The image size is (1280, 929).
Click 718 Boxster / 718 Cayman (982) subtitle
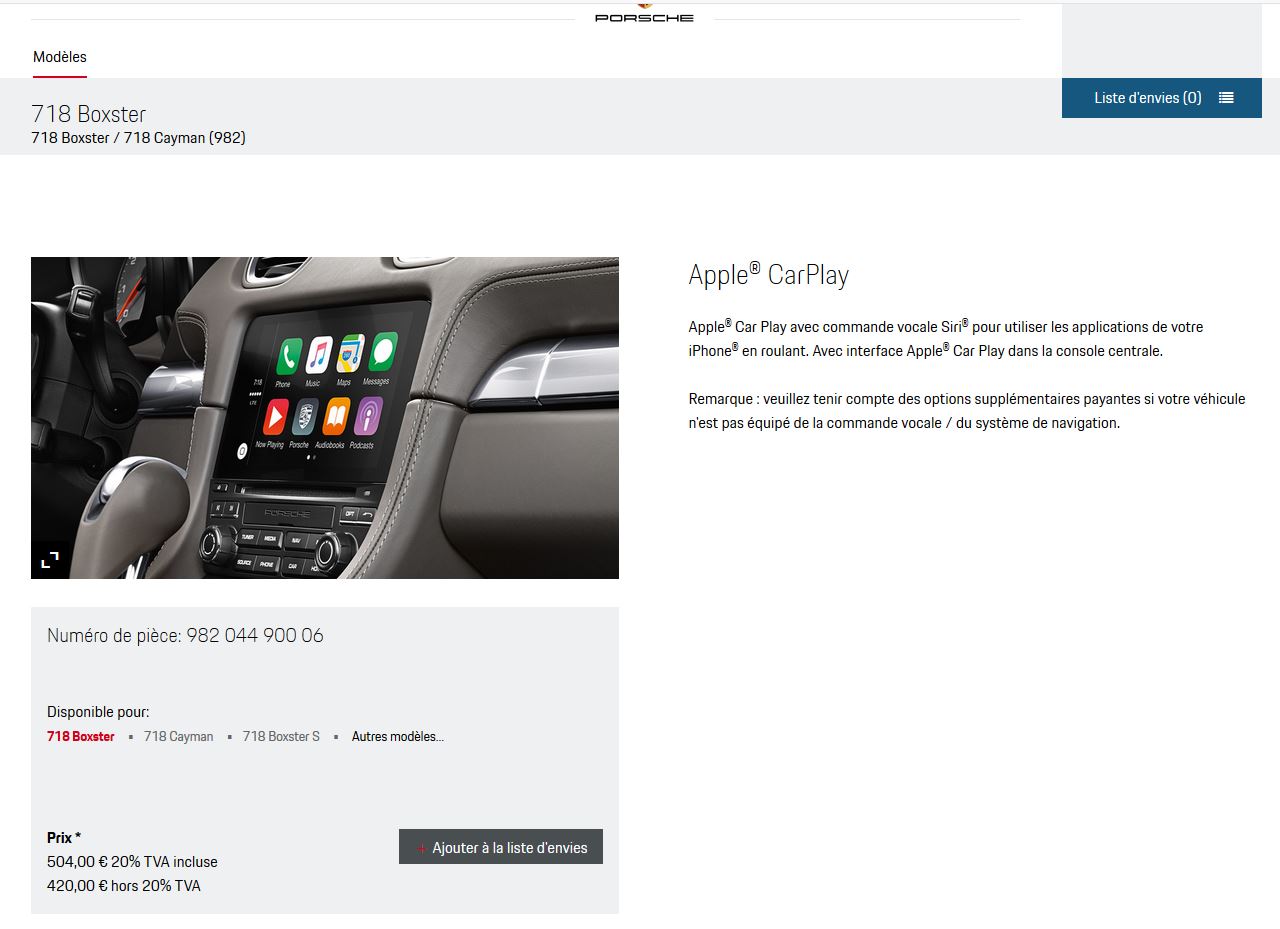click(x=138, y=138)
